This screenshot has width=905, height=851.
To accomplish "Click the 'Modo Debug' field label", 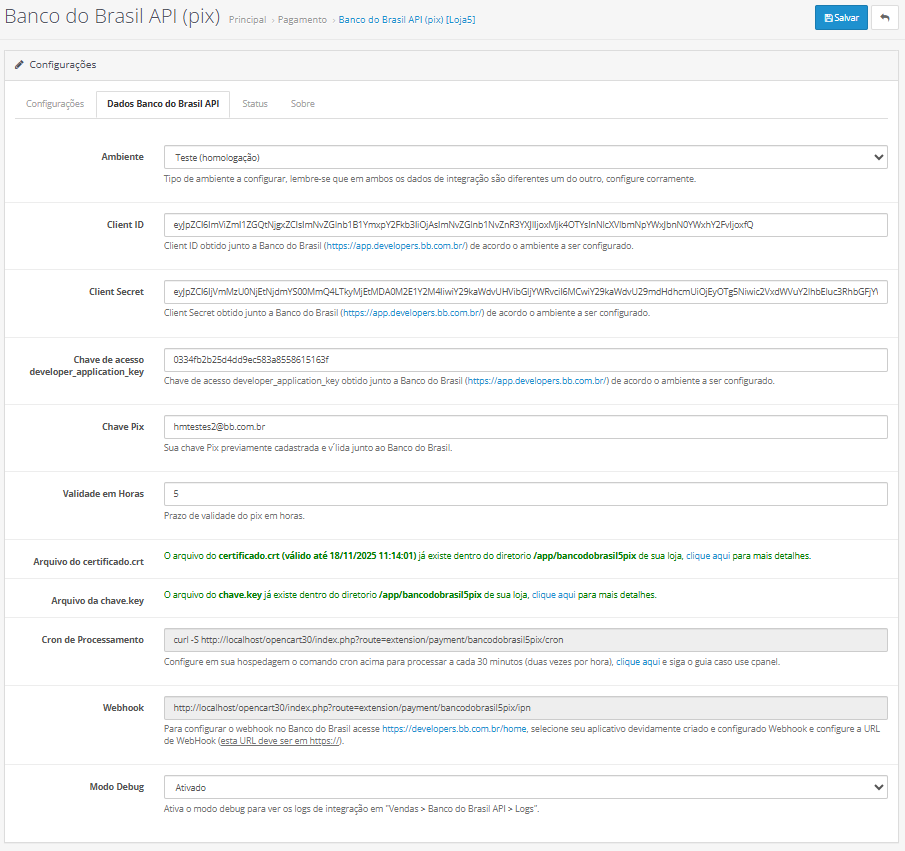I will click(117, 787).
